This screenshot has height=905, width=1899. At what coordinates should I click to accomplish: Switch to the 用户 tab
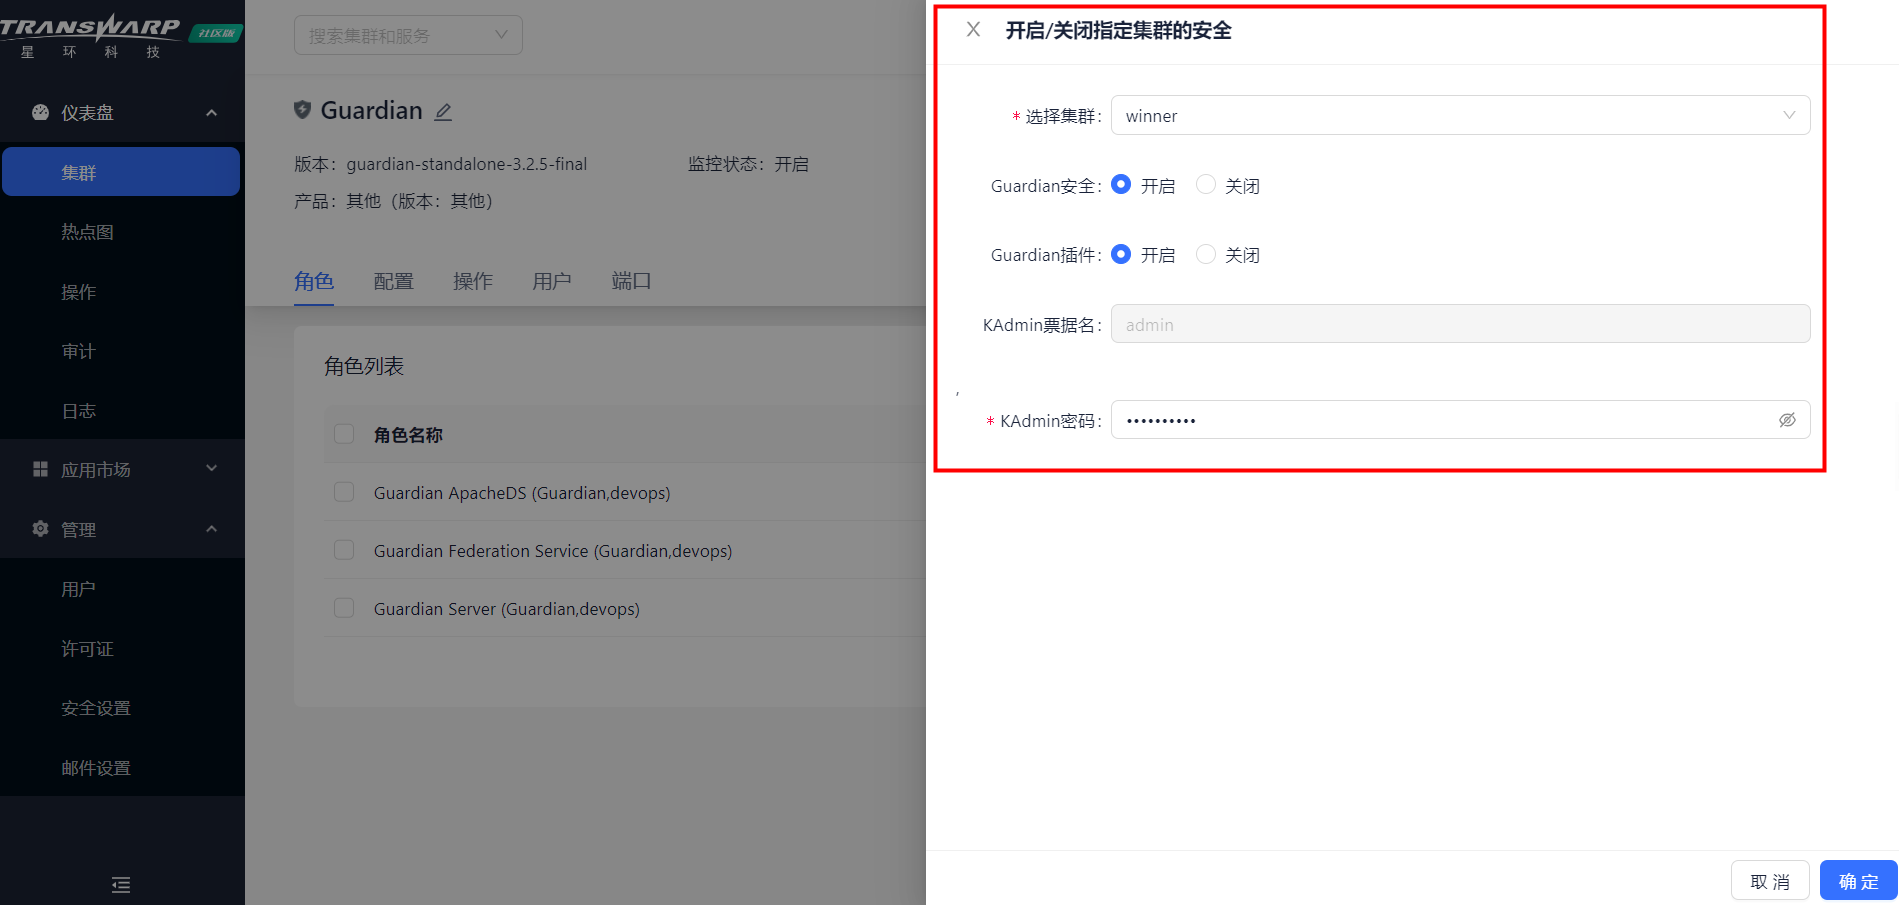[x=552, y=281]
